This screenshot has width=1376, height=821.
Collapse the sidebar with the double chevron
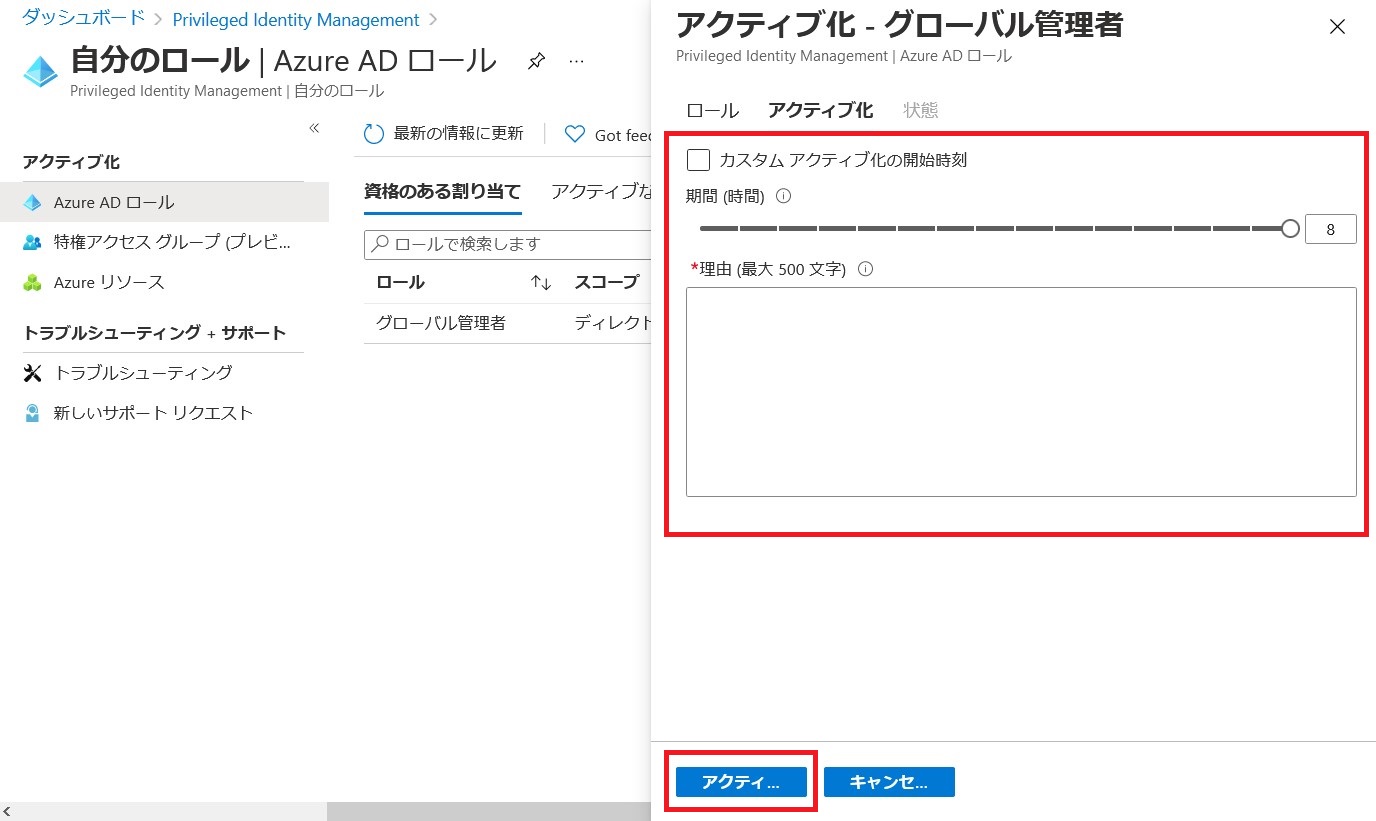pos(313,128)
